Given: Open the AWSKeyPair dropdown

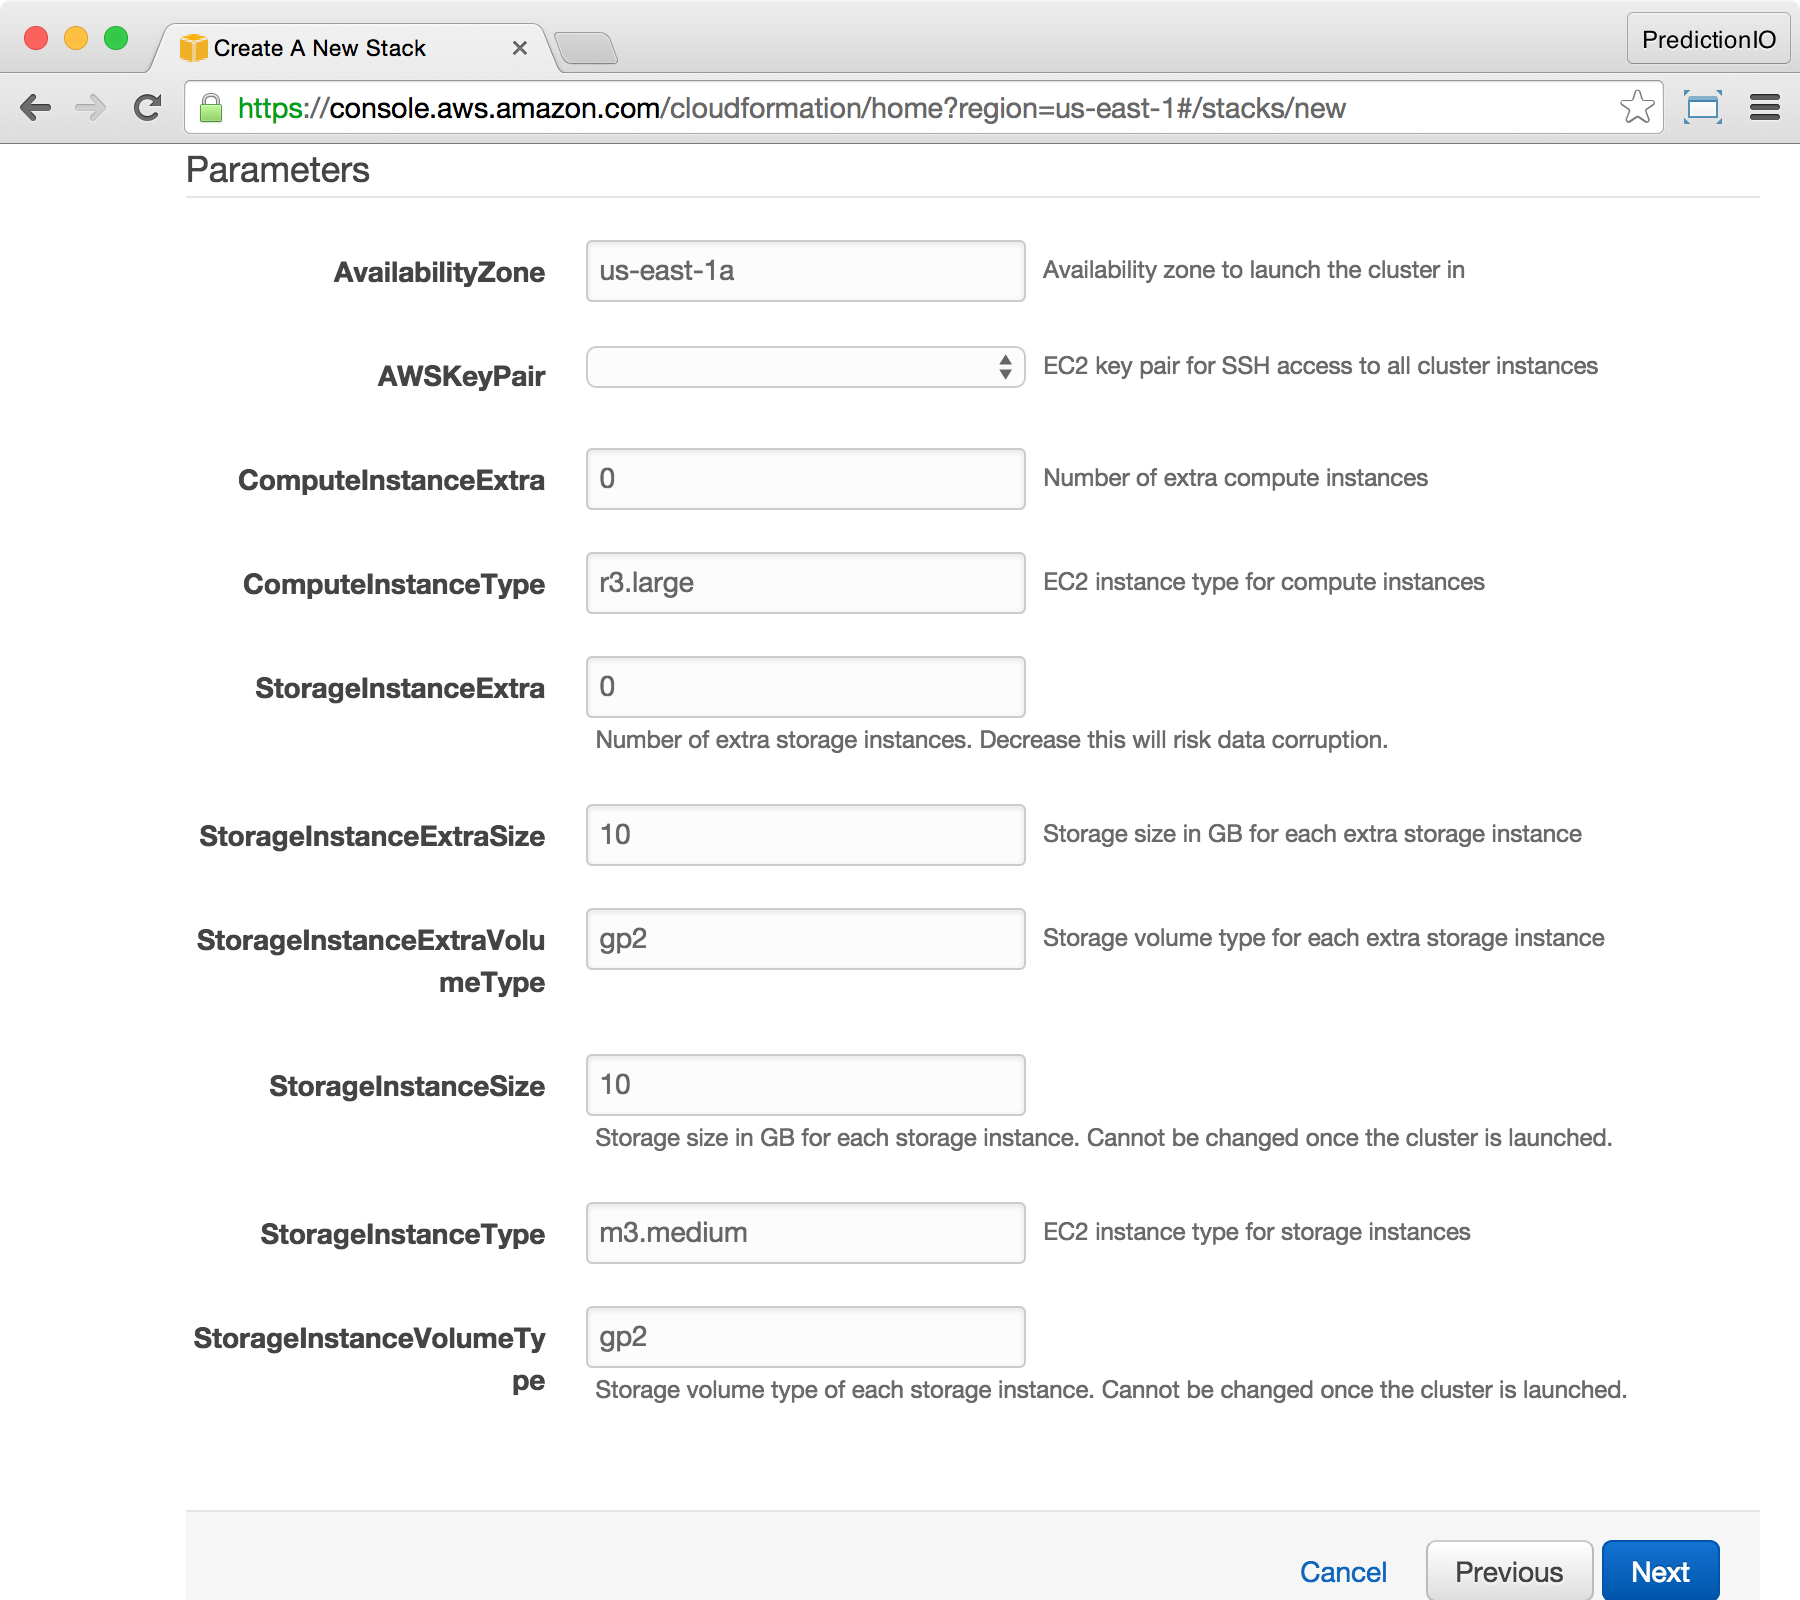Looking at the screenshot, I should click(805, 367).
